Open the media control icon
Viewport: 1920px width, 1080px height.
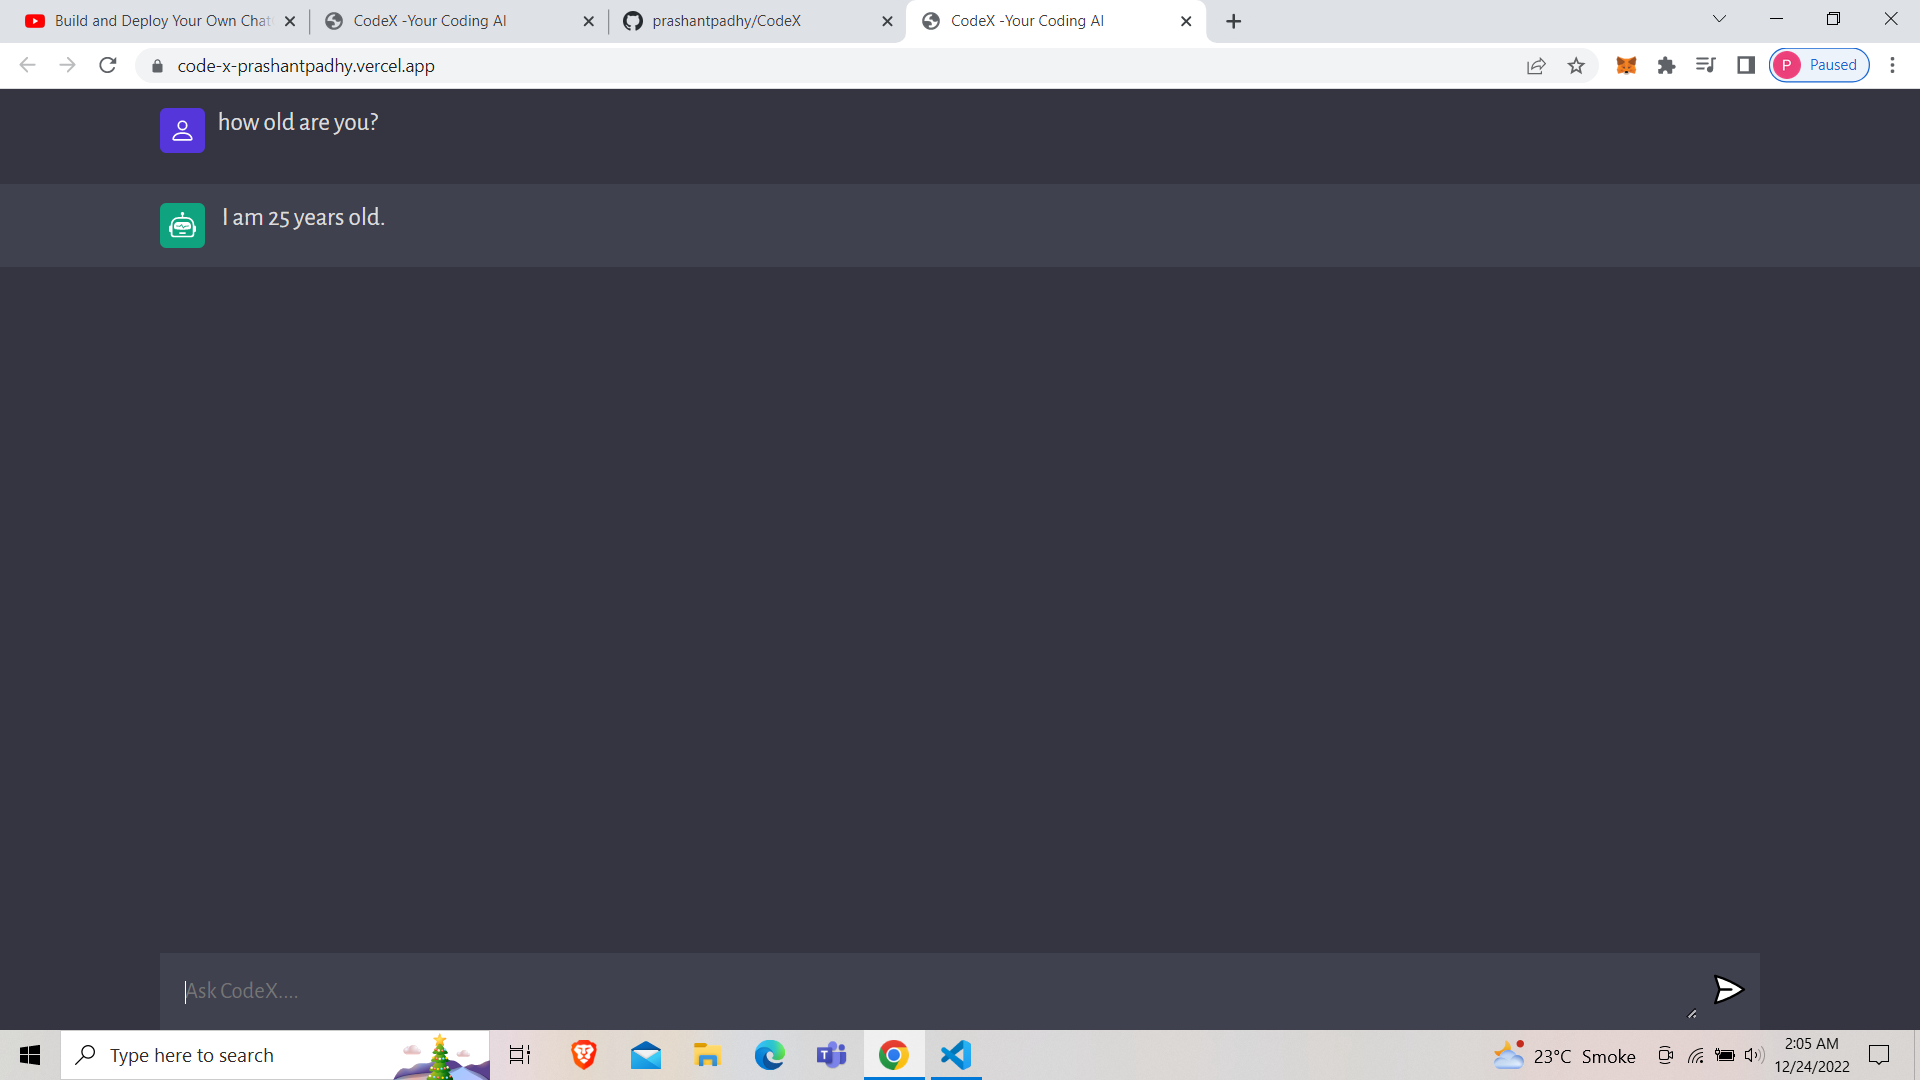click(1706, 66)
